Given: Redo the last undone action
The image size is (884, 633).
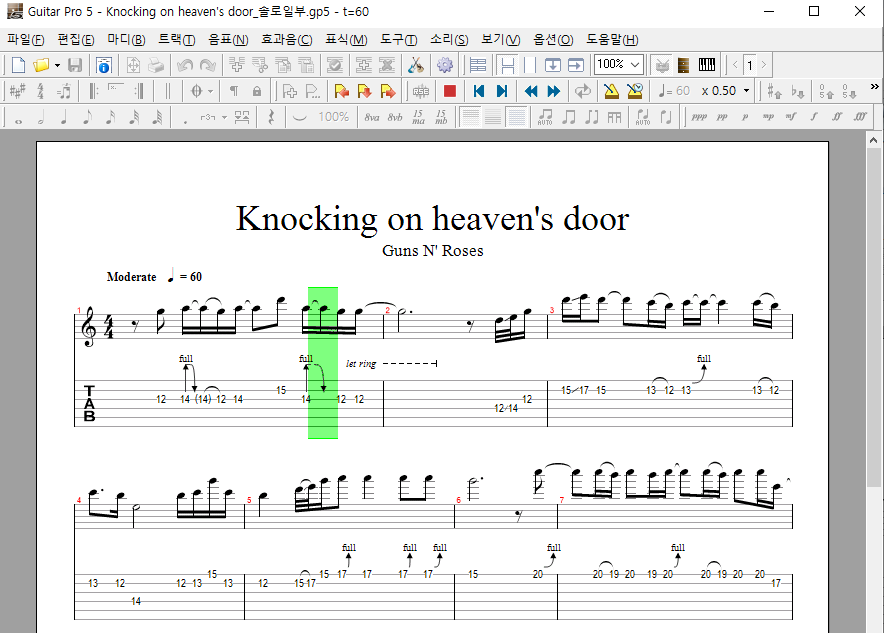Looking at the screenshot, I should pos(207,65).
